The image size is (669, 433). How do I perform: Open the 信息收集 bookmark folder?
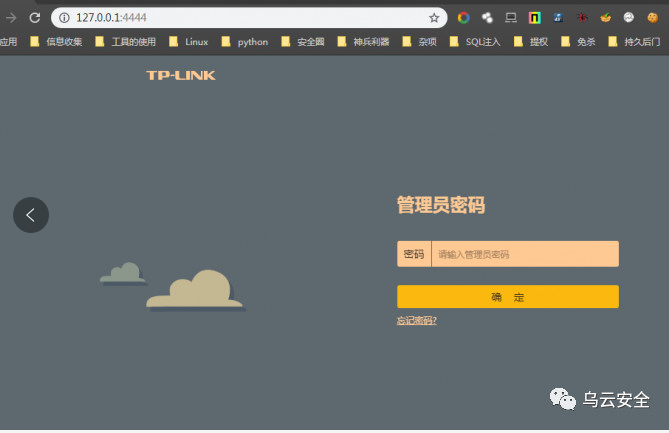56,42
